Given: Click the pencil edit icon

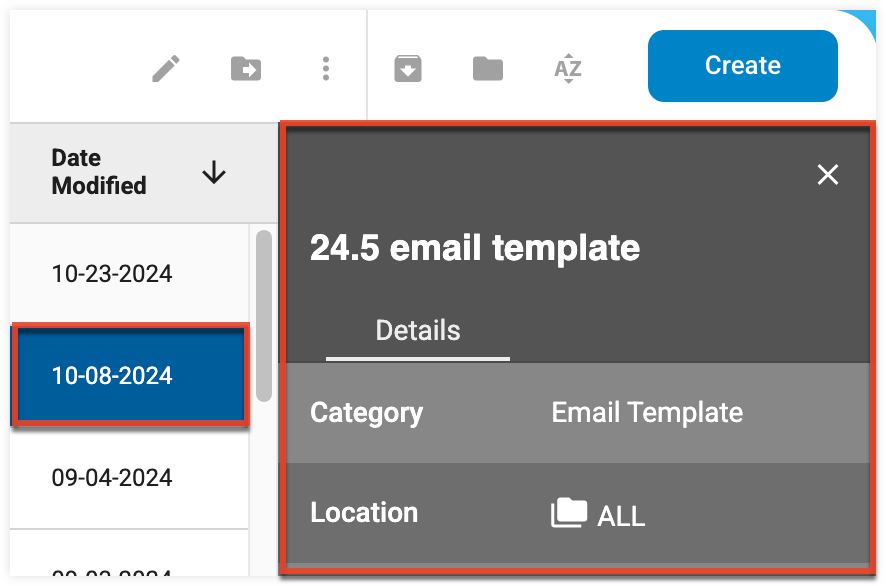Looking at the screenshot, I should point(166,68).
